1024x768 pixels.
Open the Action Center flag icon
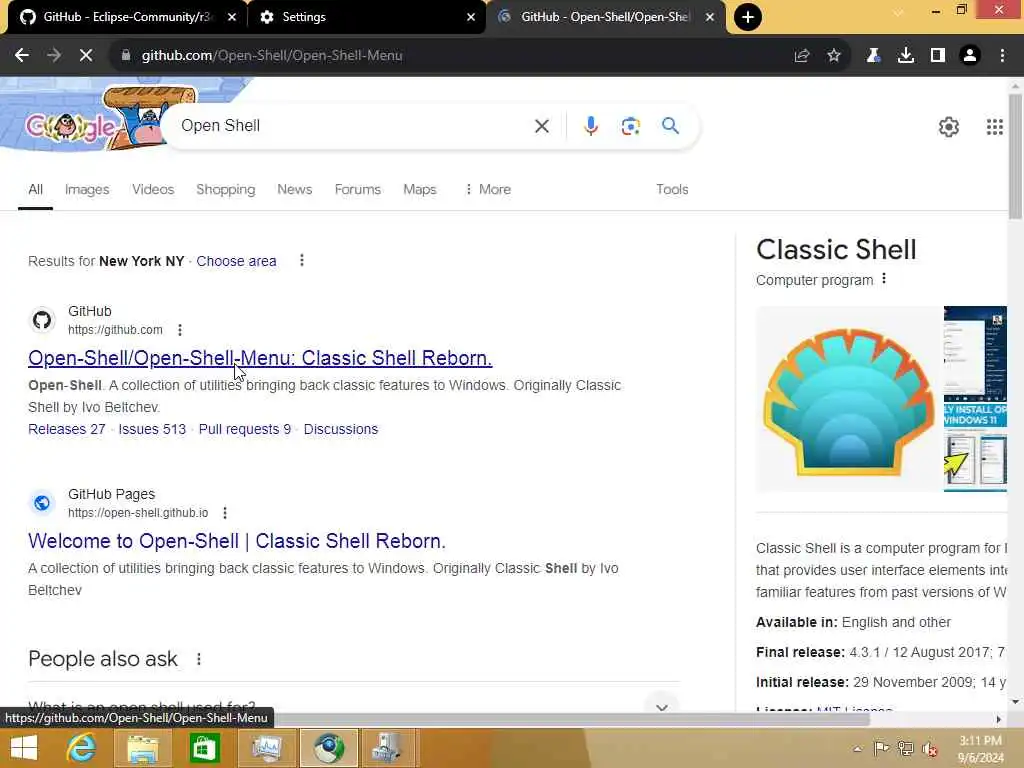(881, 749)
